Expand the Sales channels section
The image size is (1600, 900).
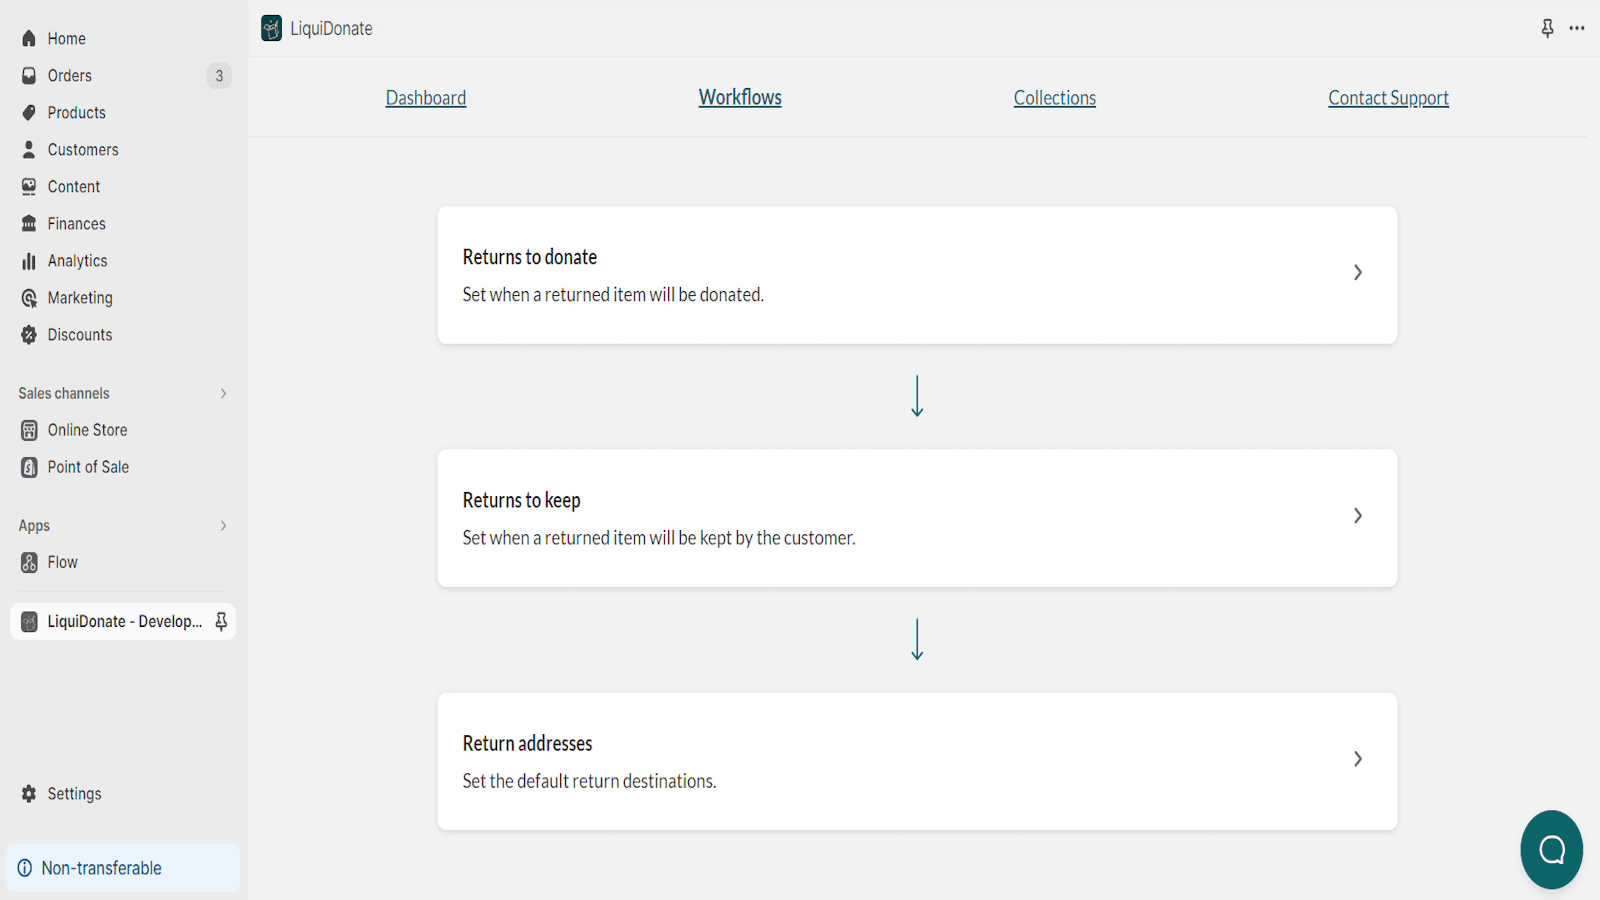point(223,394)
